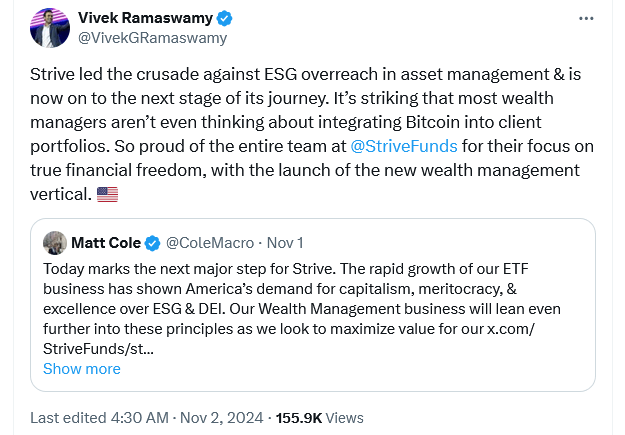
Task: Open the @VivekGRamaswamy handle link
Action: click(152, 38)
